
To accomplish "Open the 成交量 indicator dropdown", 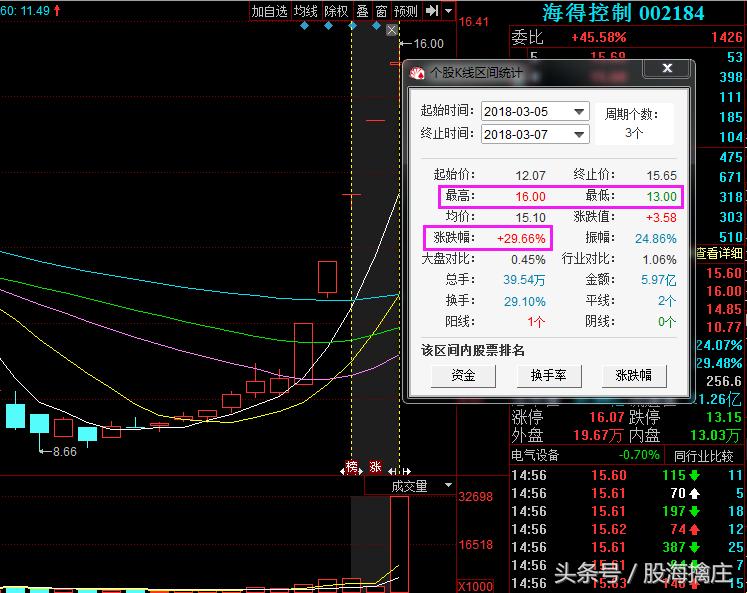I will [448, 485].
